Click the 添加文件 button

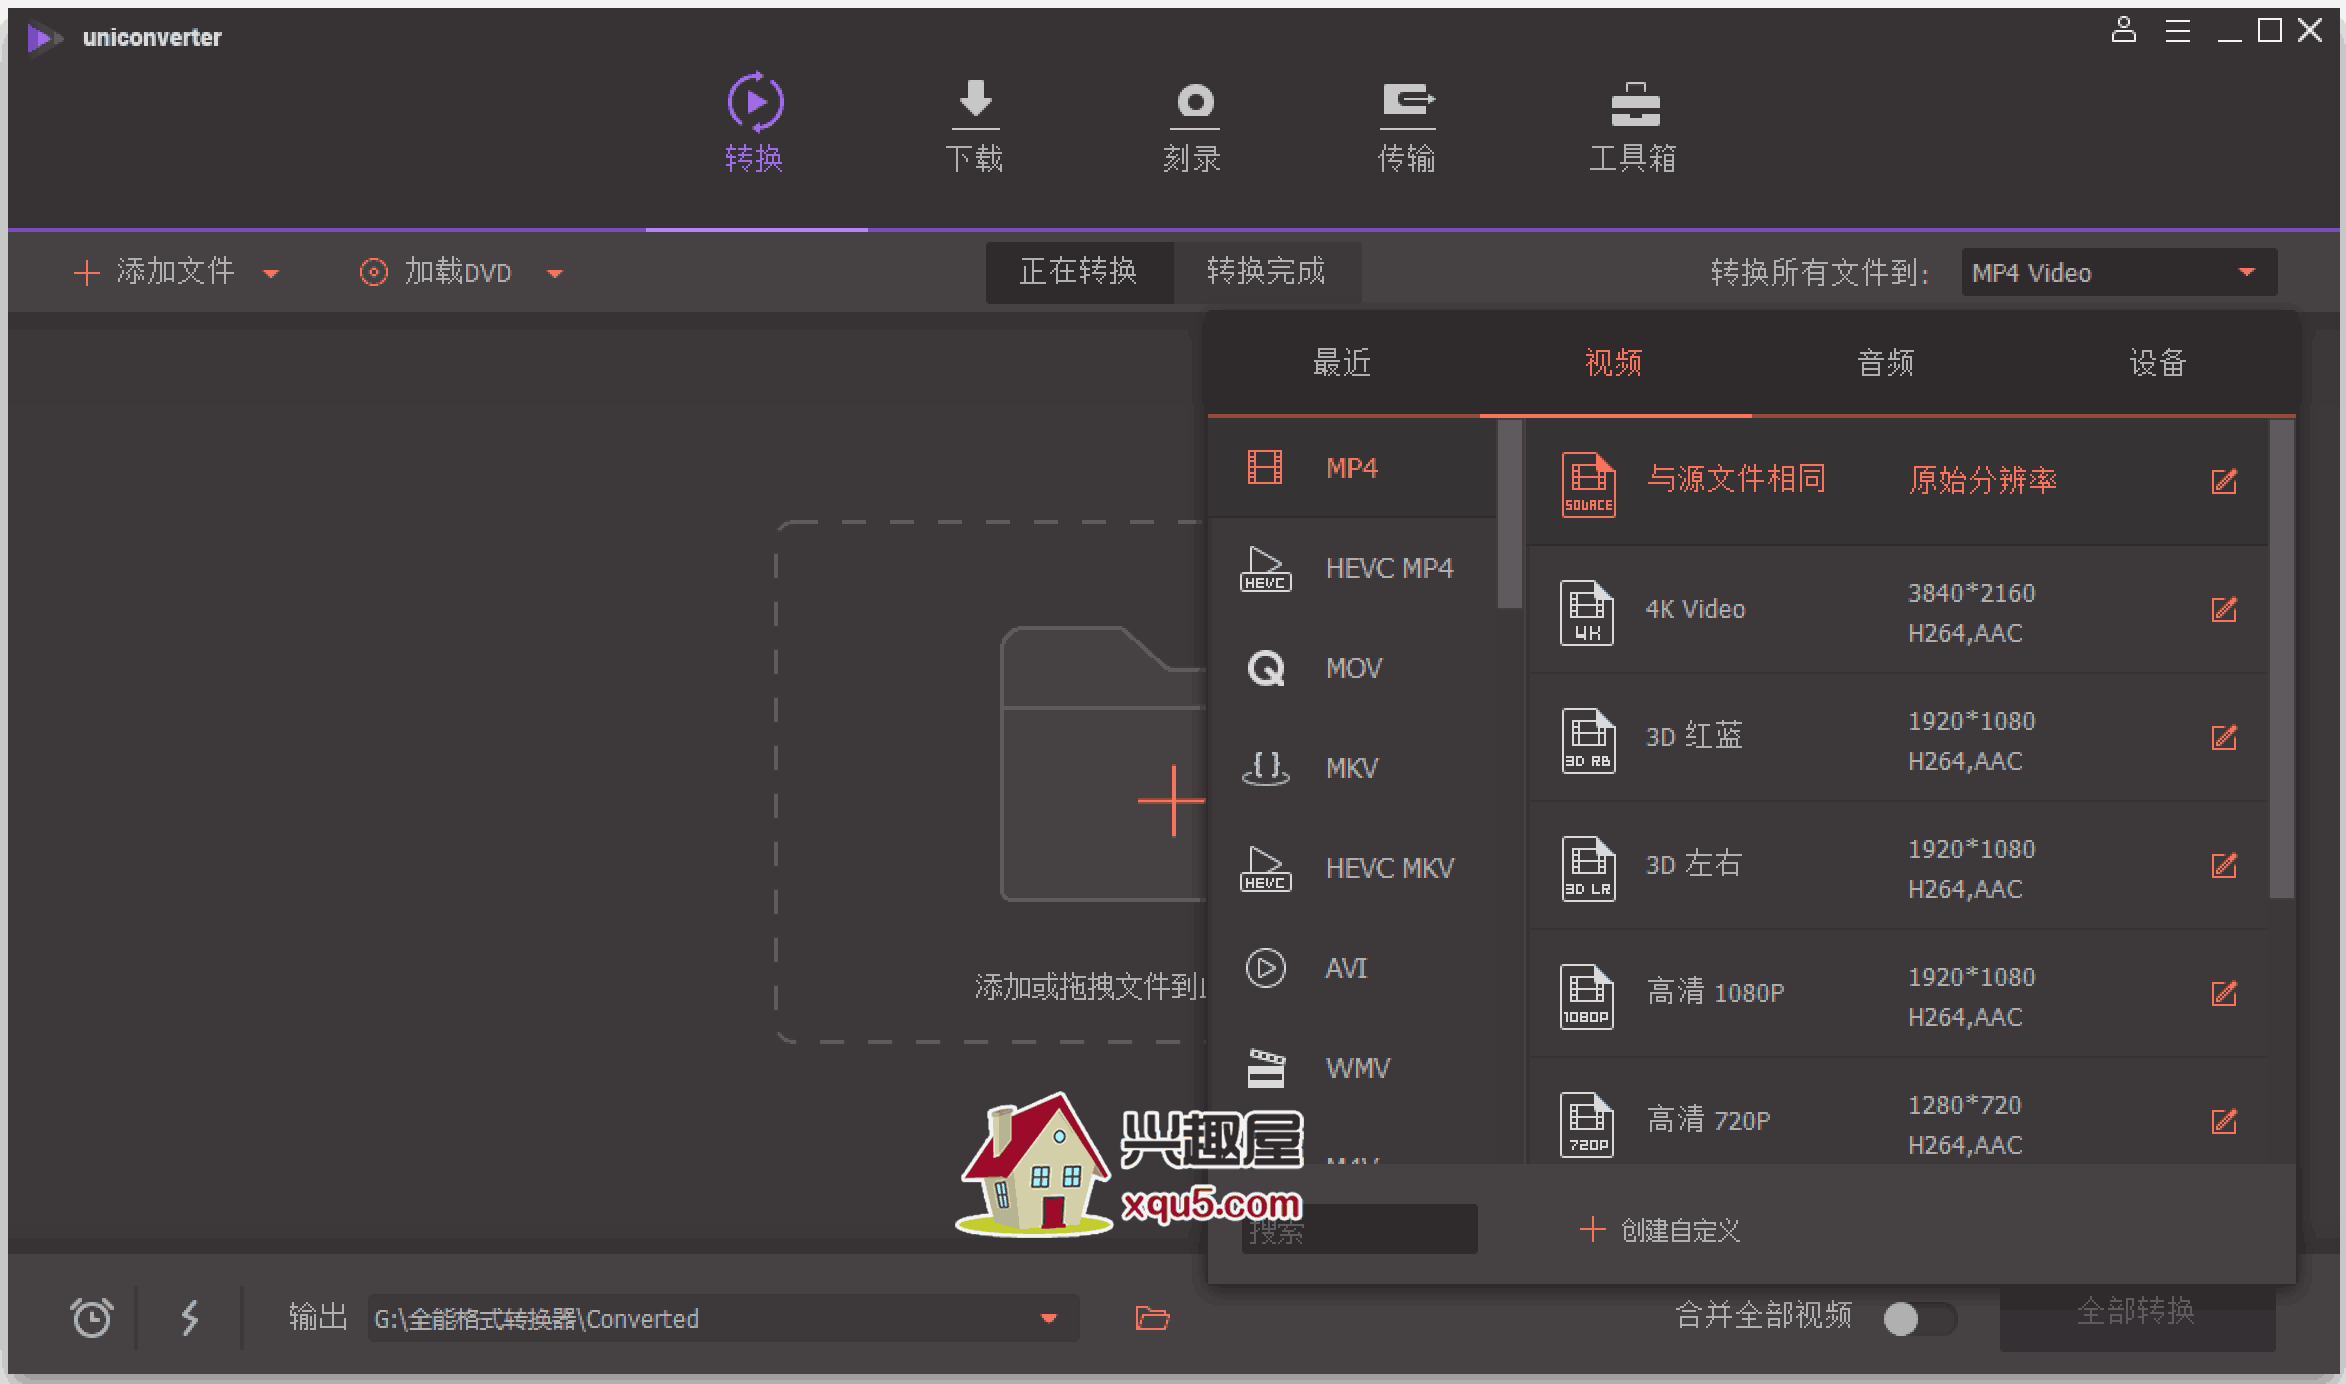pos(154,272)
